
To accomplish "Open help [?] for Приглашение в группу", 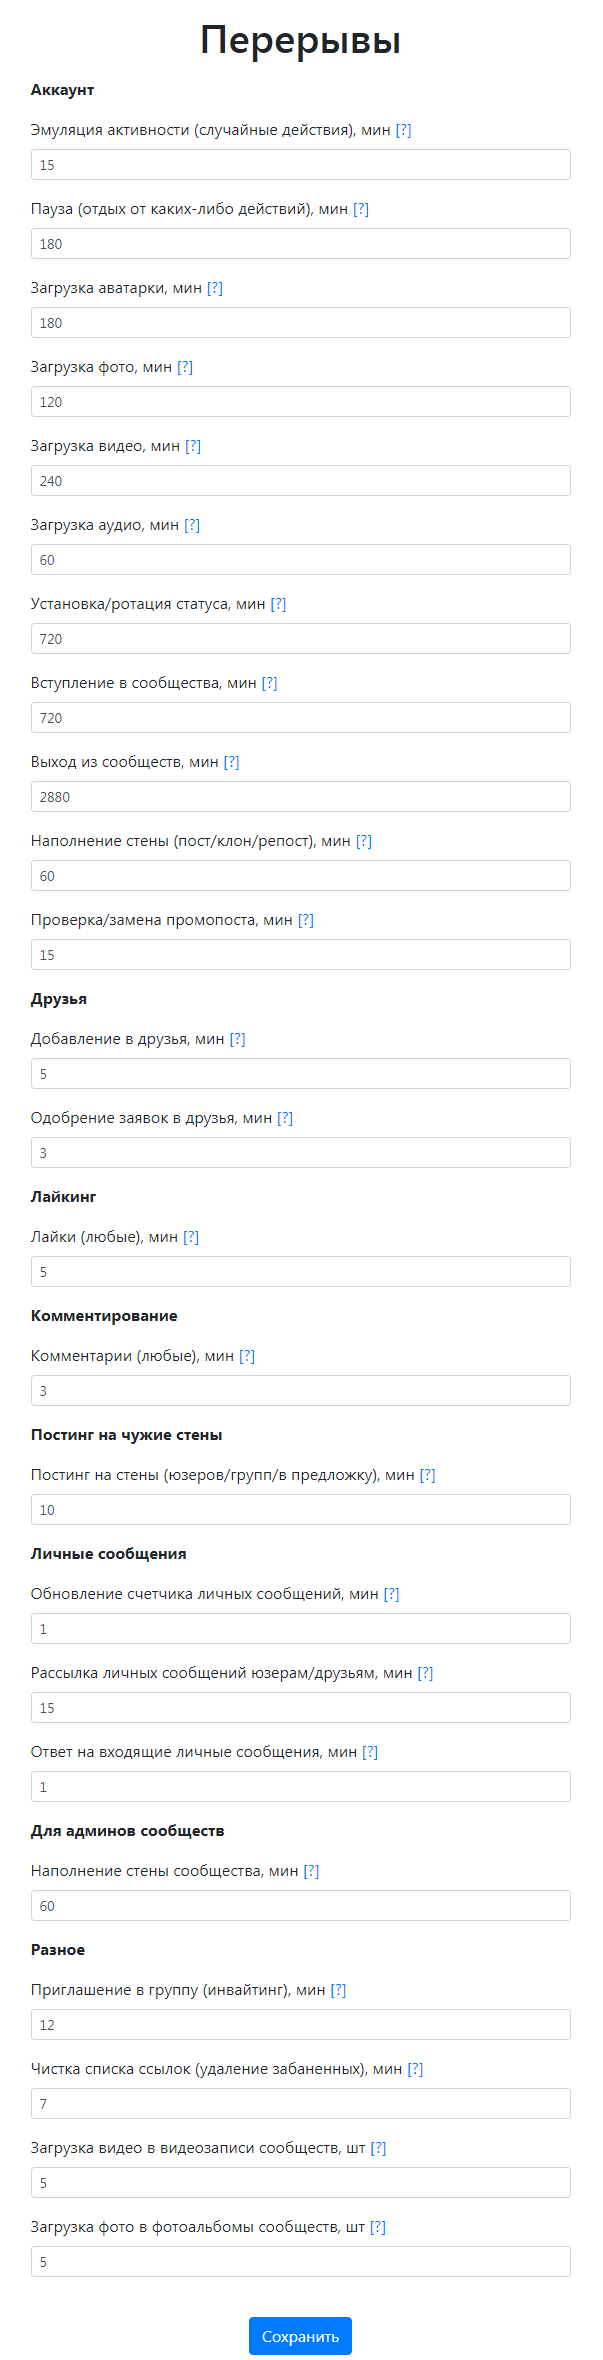I will tap(339, 1990).
